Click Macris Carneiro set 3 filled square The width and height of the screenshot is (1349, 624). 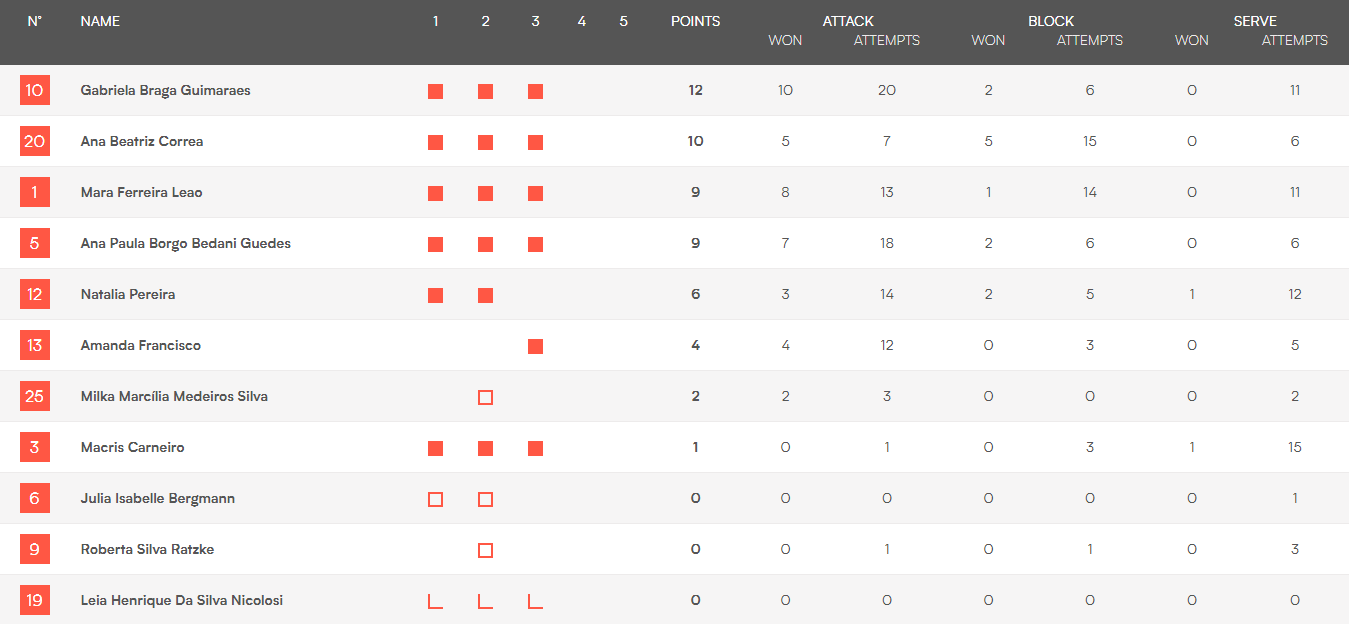pos(535,449)
